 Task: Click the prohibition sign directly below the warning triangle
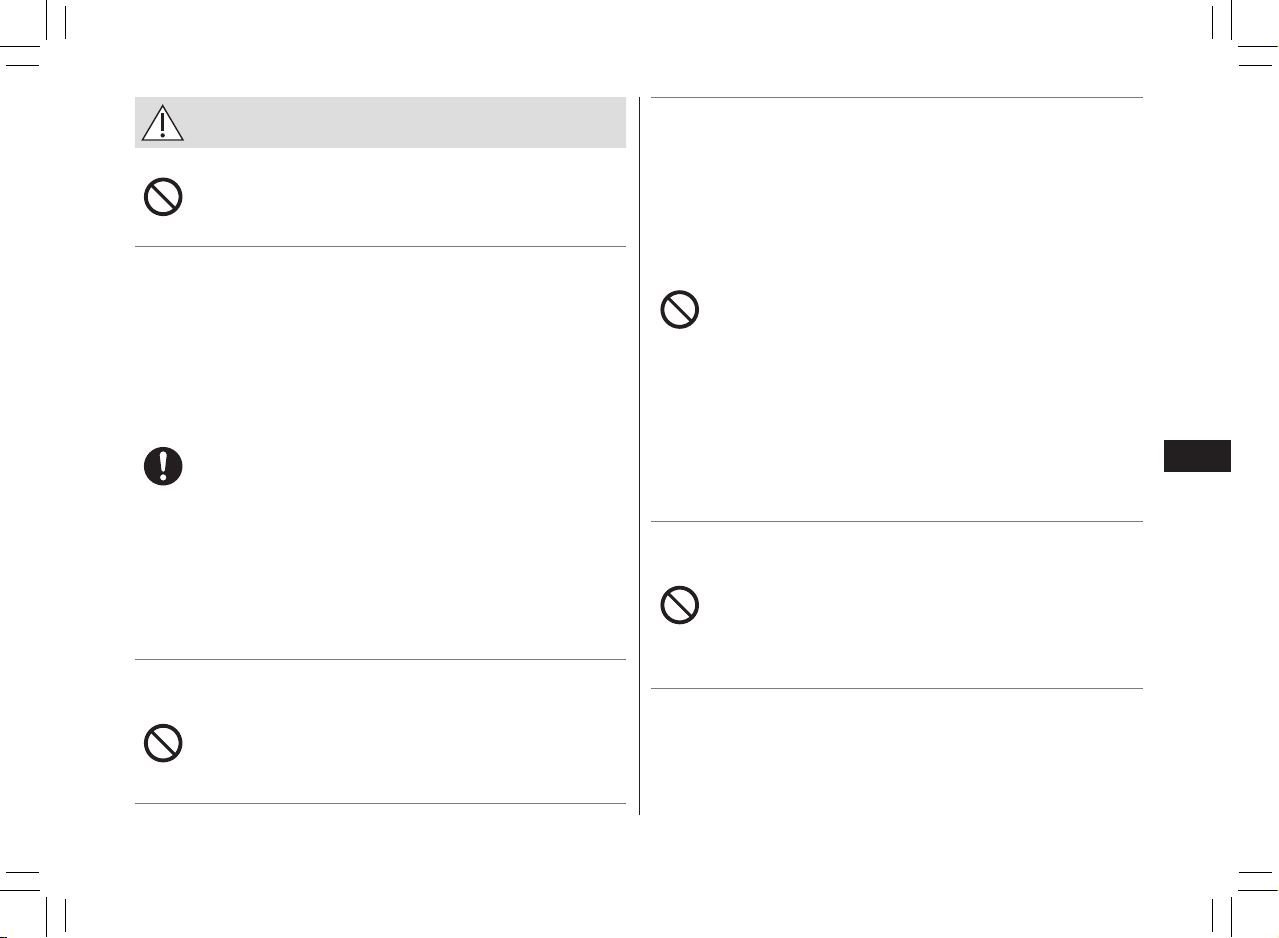162,197
